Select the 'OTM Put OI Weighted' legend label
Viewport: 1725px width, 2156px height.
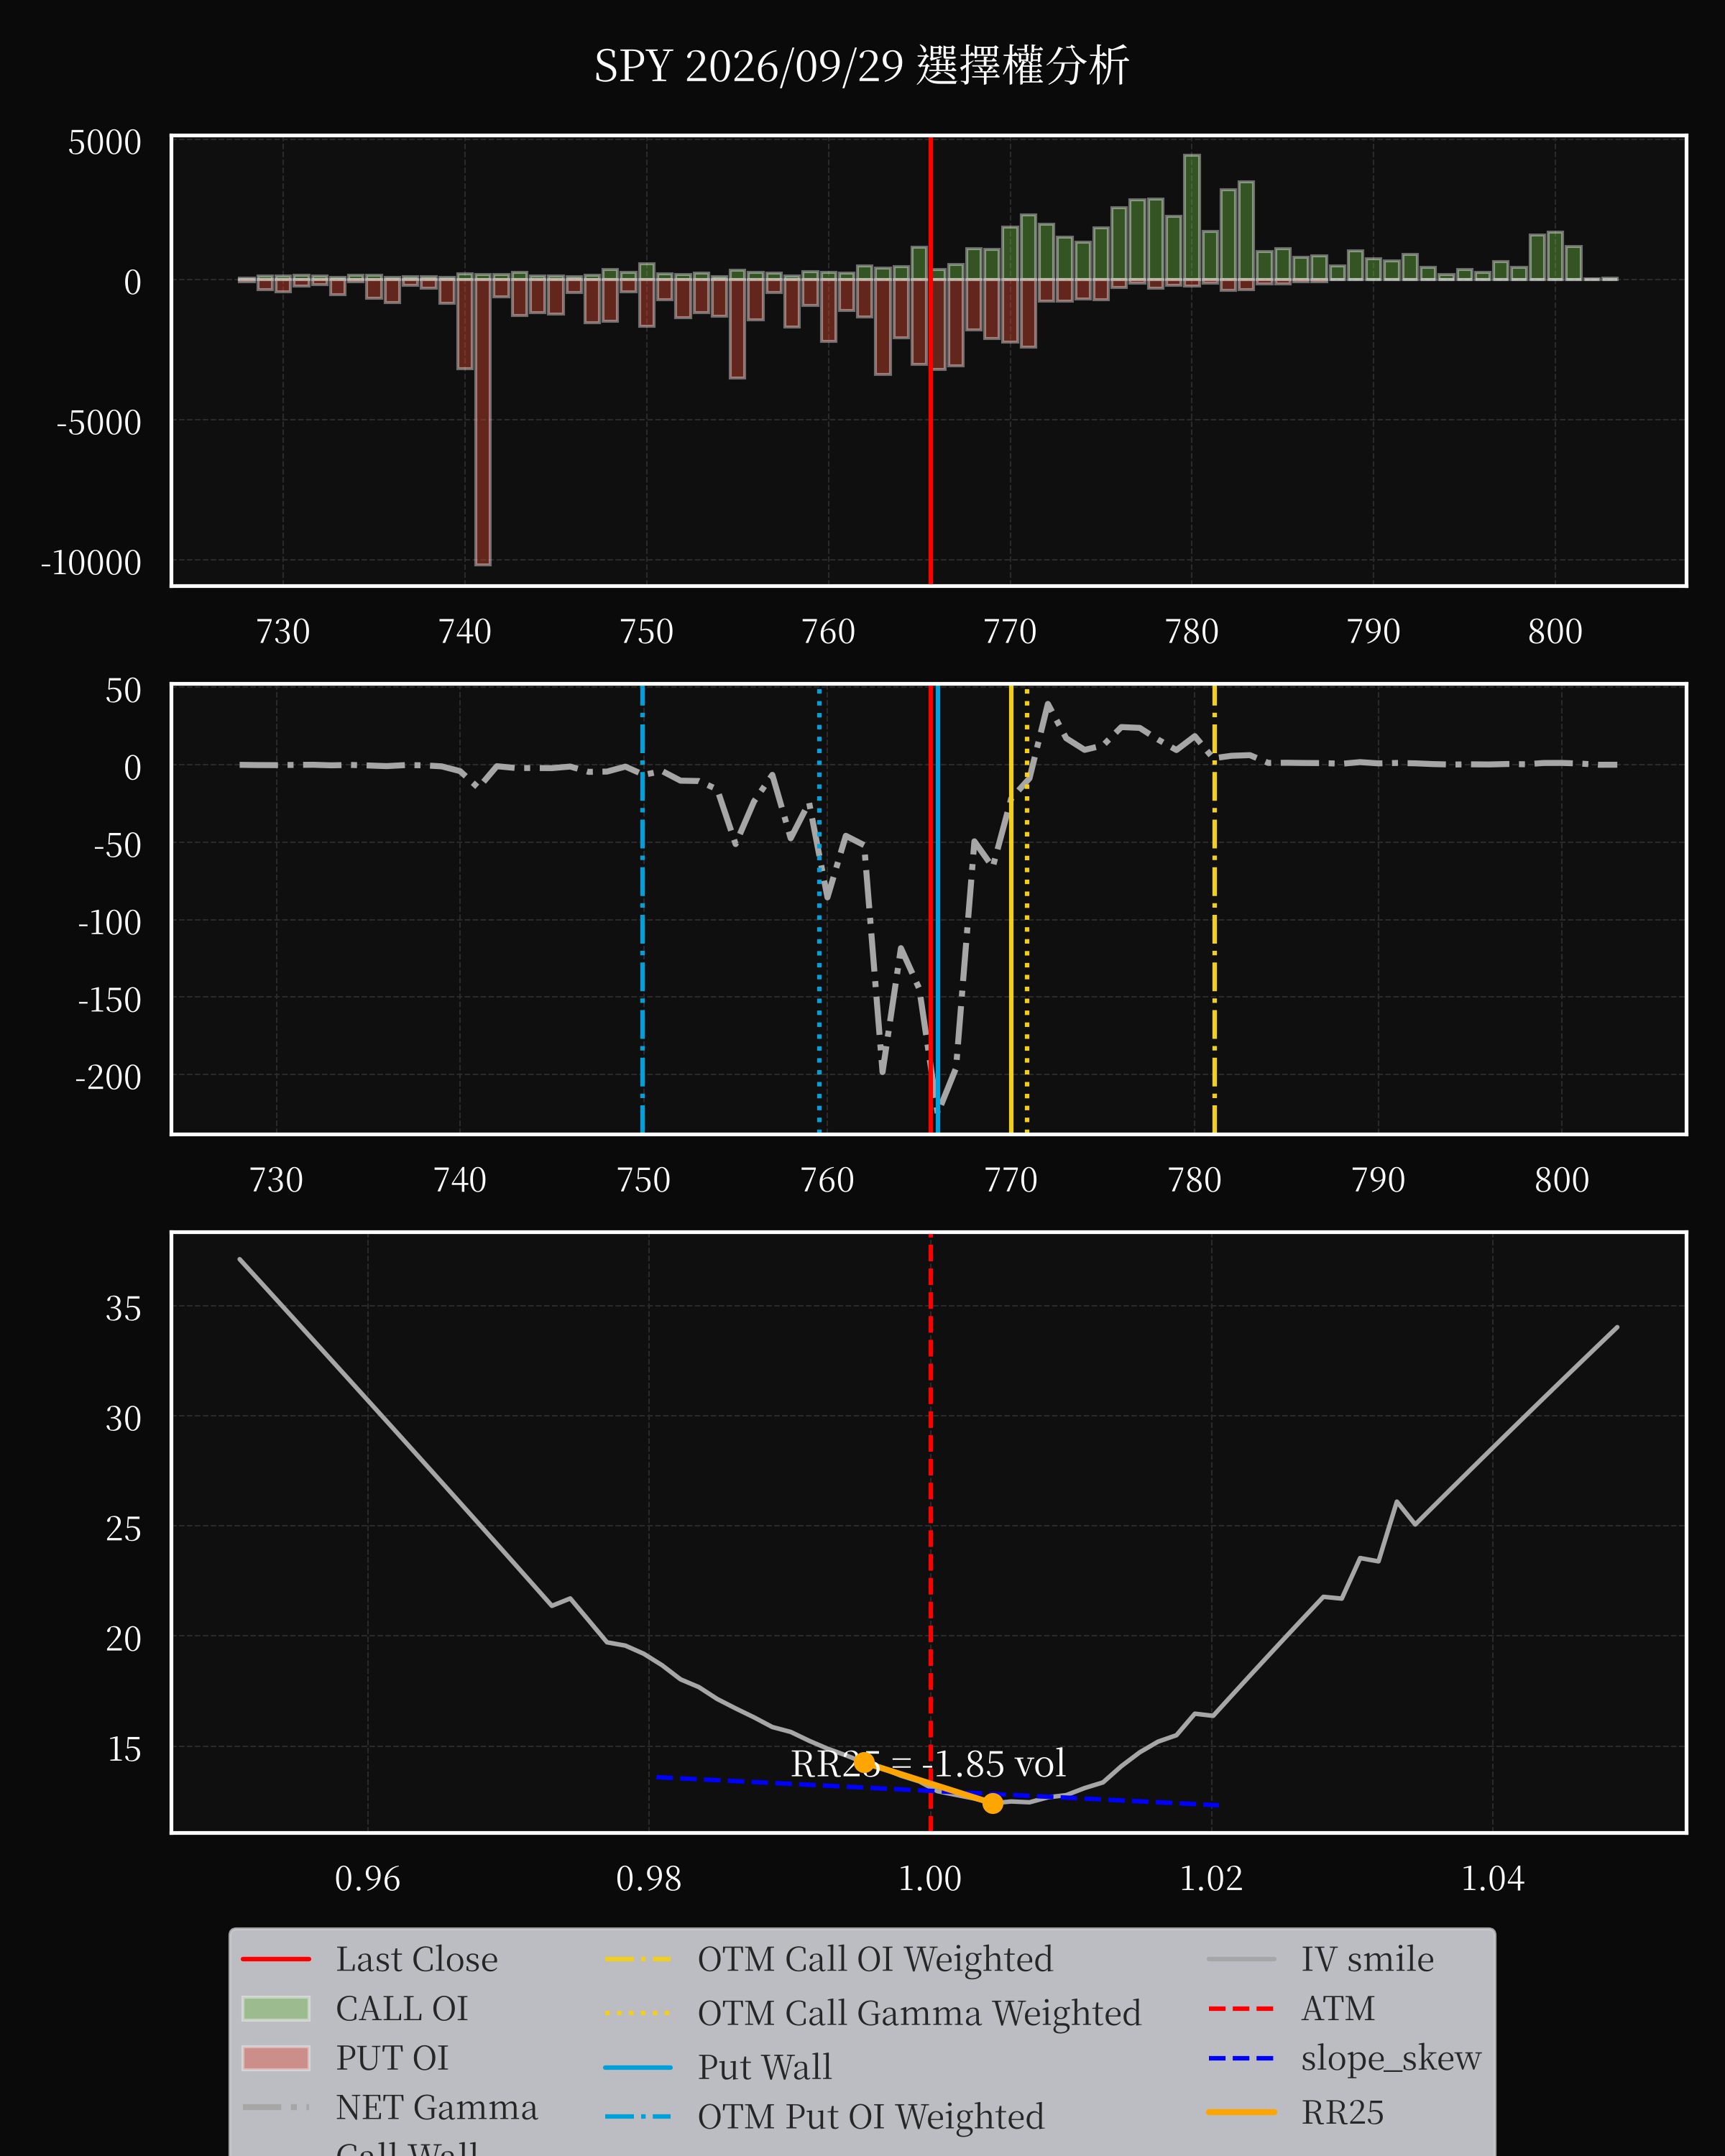pos(870,2117)
